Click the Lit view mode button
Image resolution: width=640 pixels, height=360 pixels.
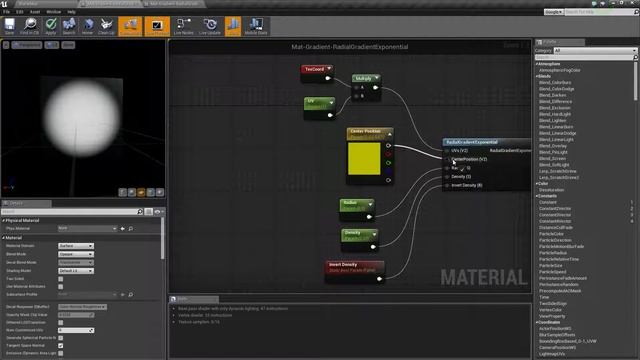coord(51,45)
